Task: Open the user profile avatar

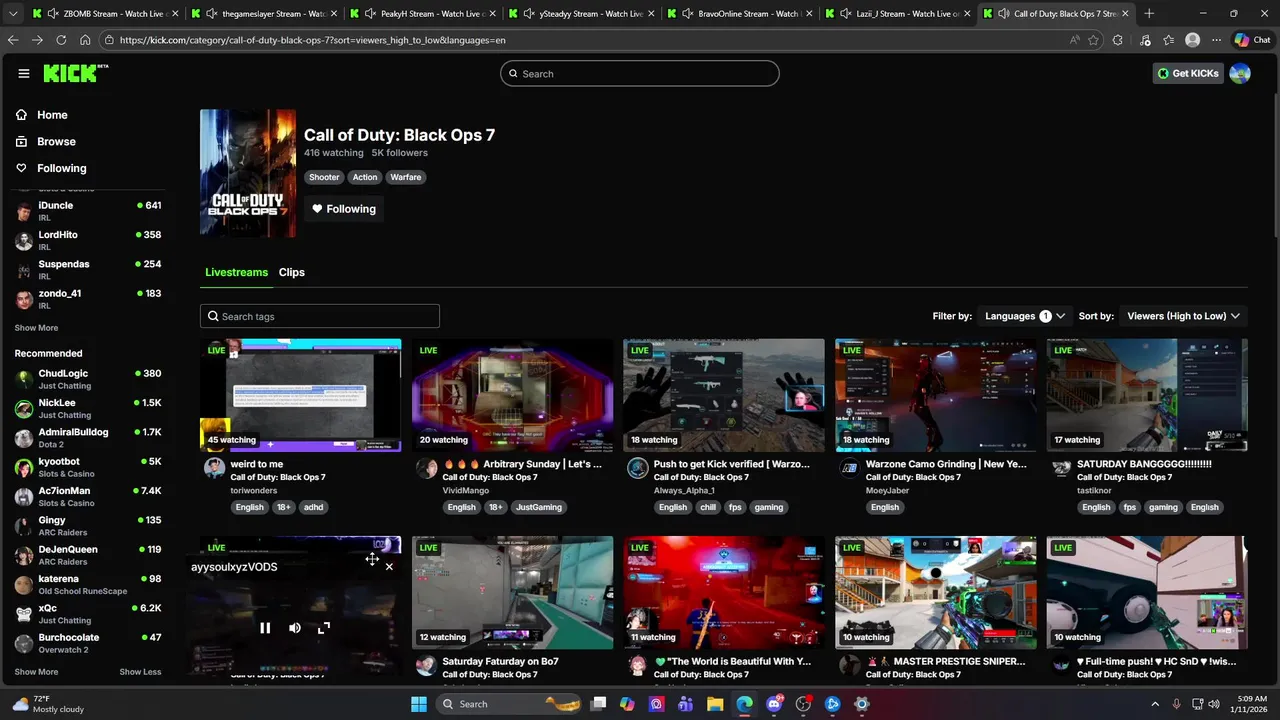Action: 1240,73
